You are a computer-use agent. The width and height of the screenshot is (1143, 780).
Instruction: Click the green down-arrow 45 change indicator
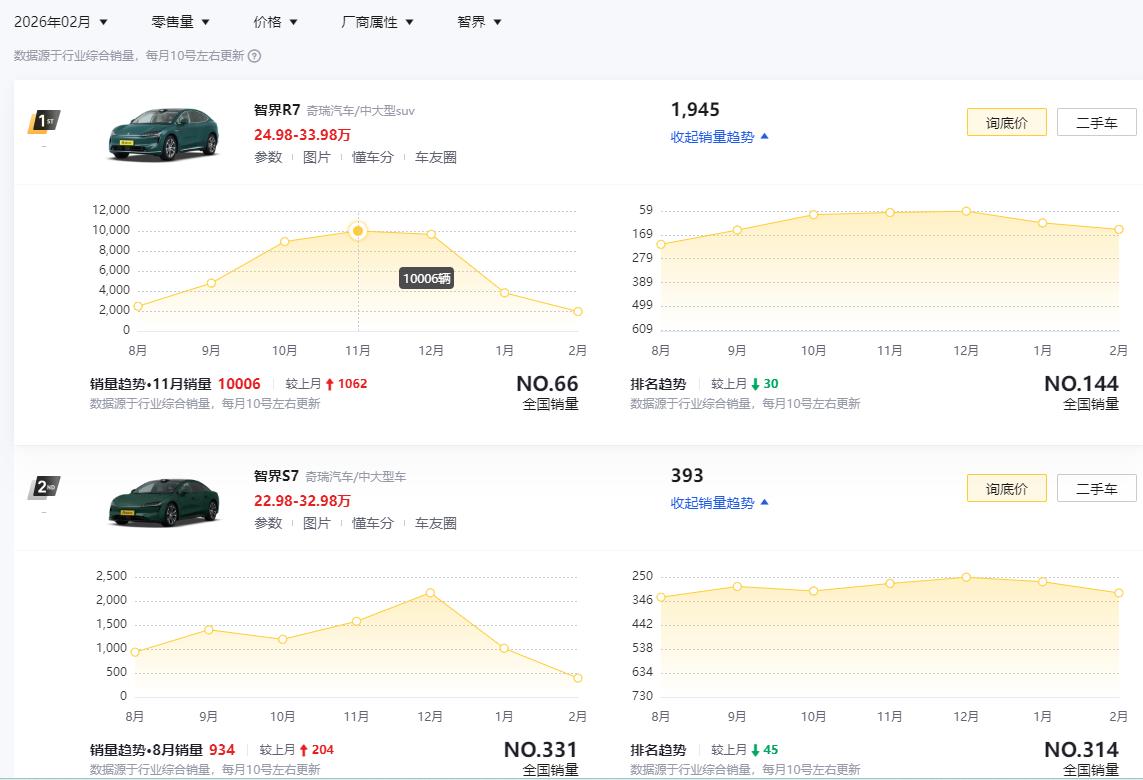[x=765, y=750]
